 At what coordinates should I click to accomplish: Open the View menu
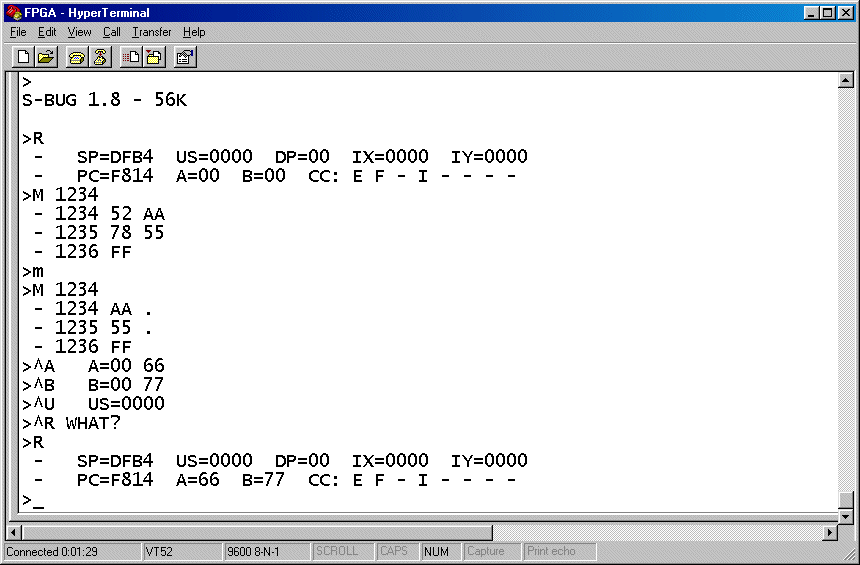pos(79,32)
